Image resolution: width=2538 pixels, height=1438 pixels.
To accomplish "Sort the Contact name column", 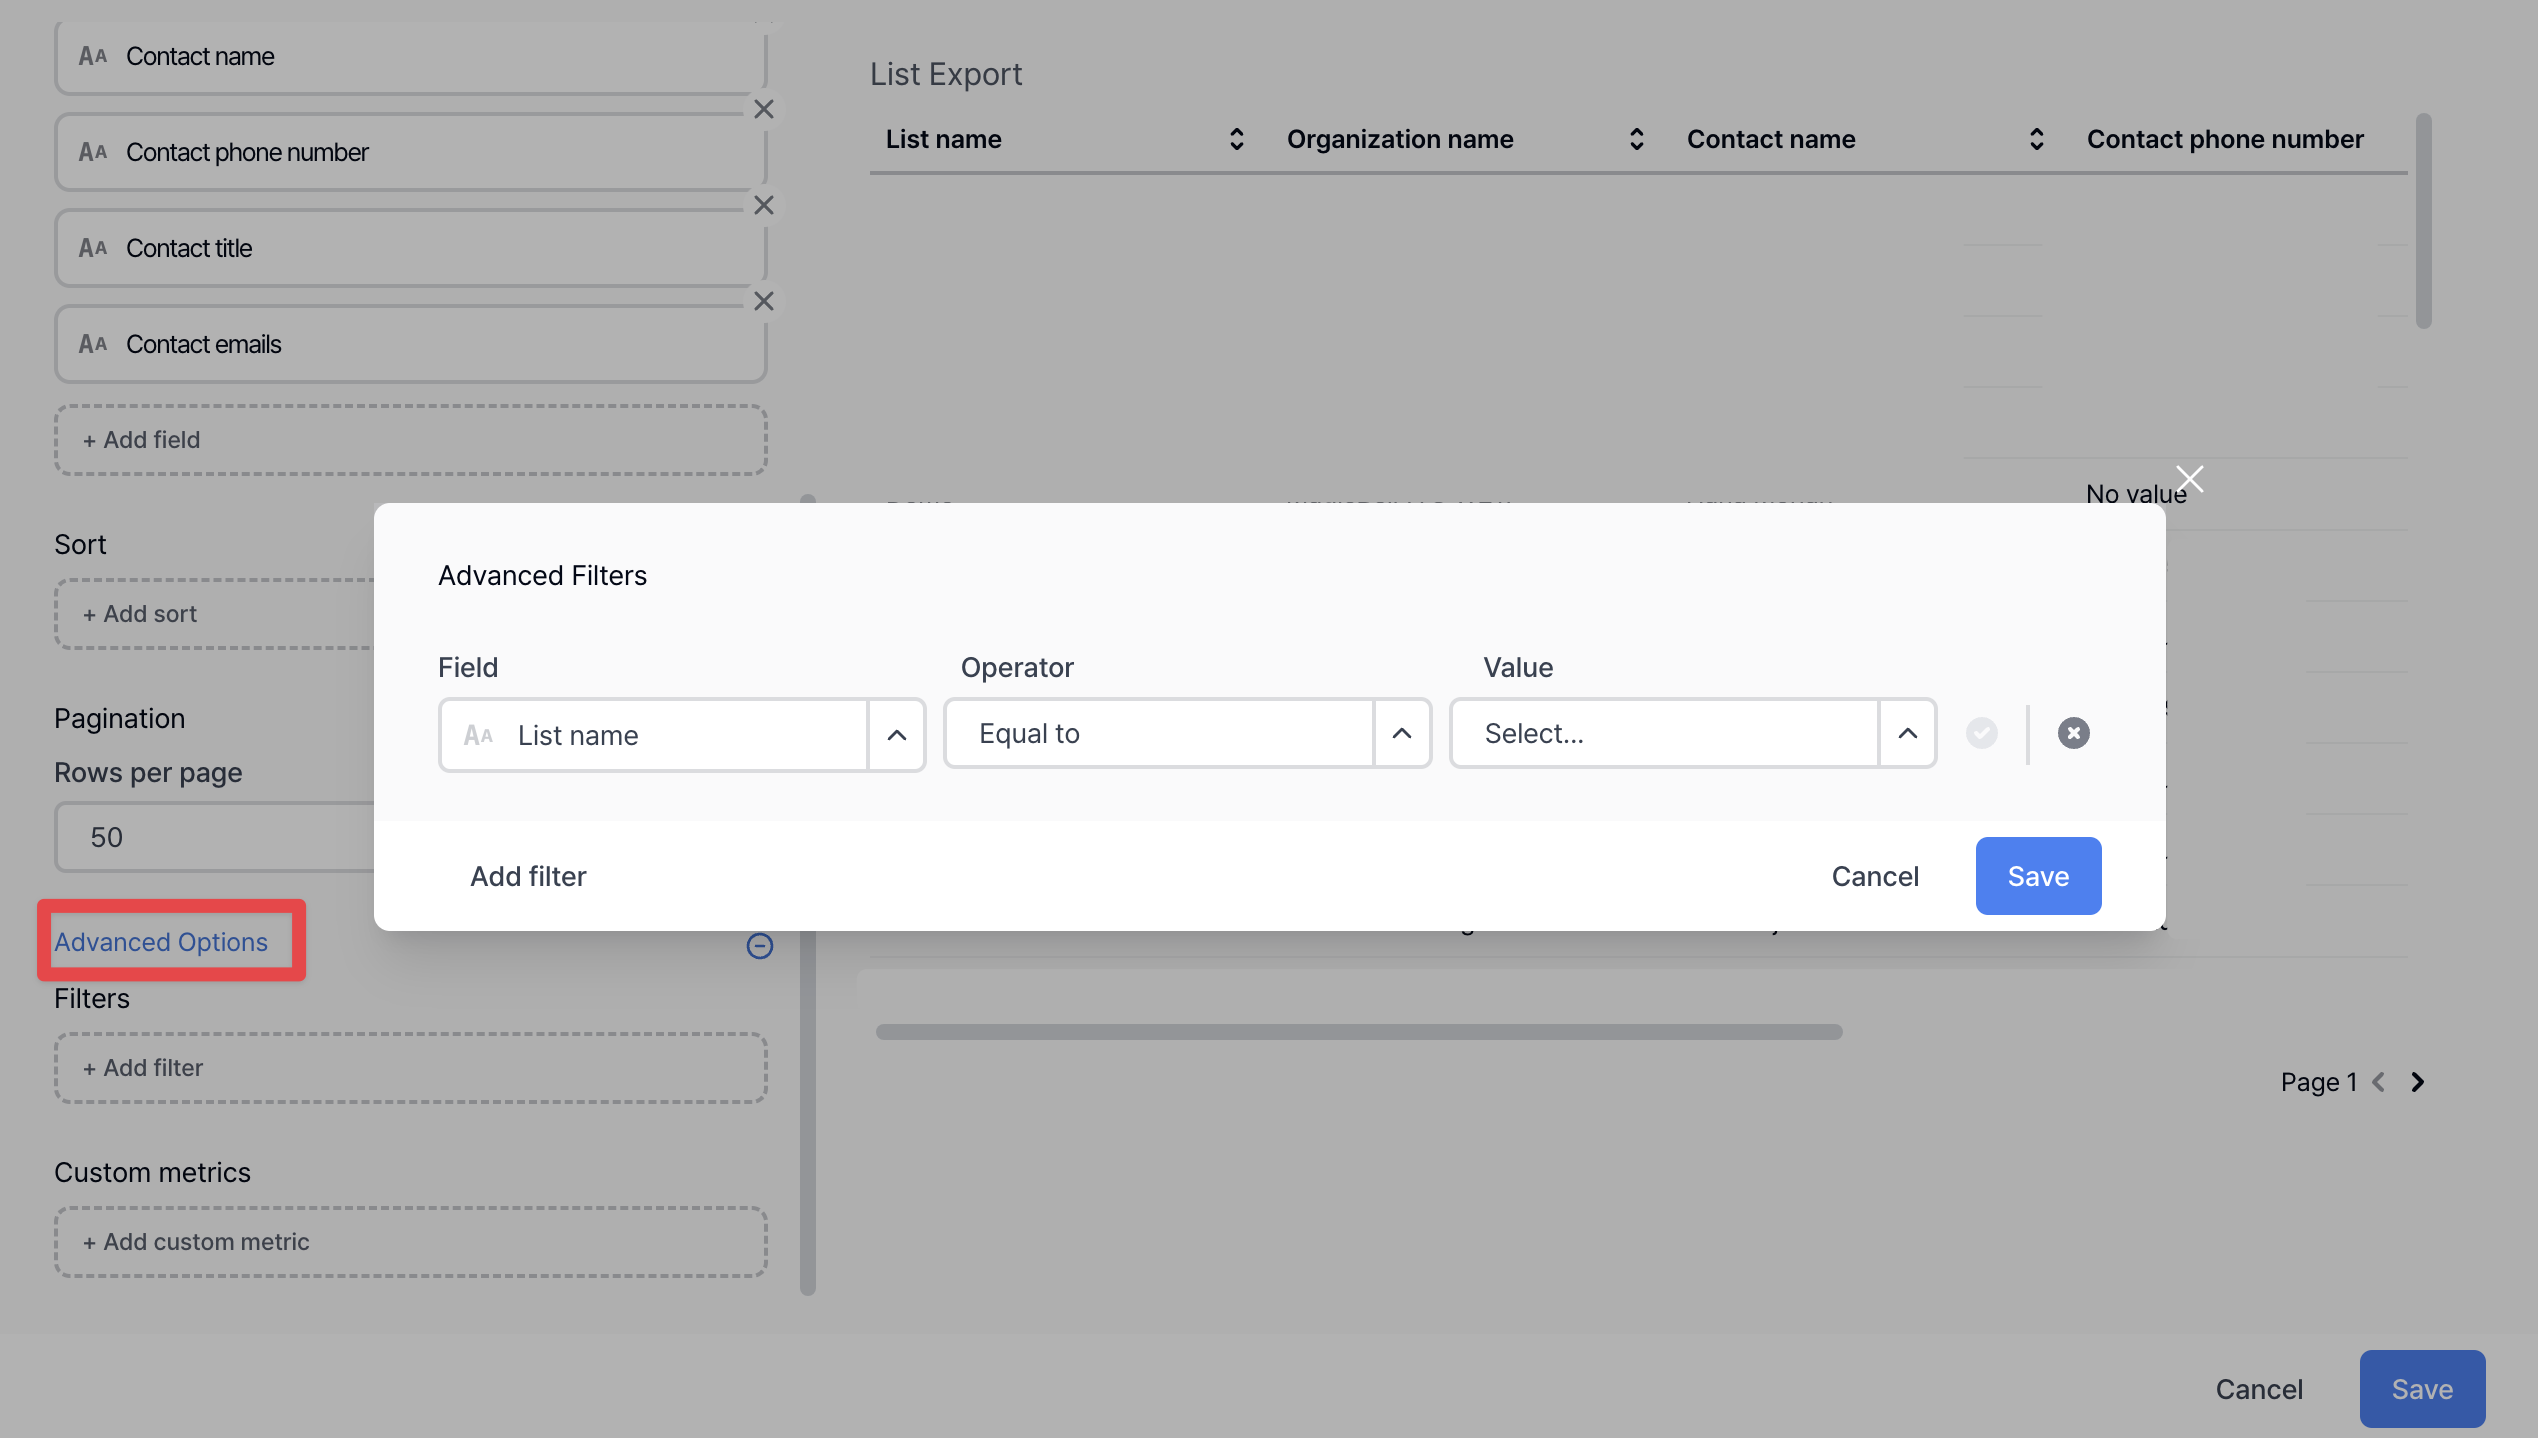I will point(2037,139).
